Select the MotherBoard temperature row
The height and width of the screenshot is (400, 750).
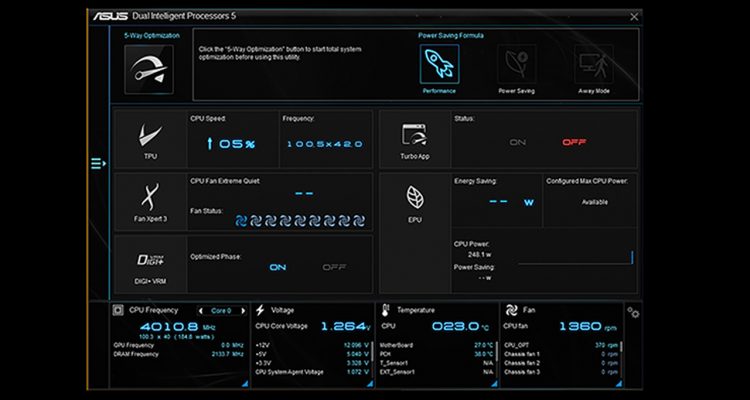coord(437,345)
